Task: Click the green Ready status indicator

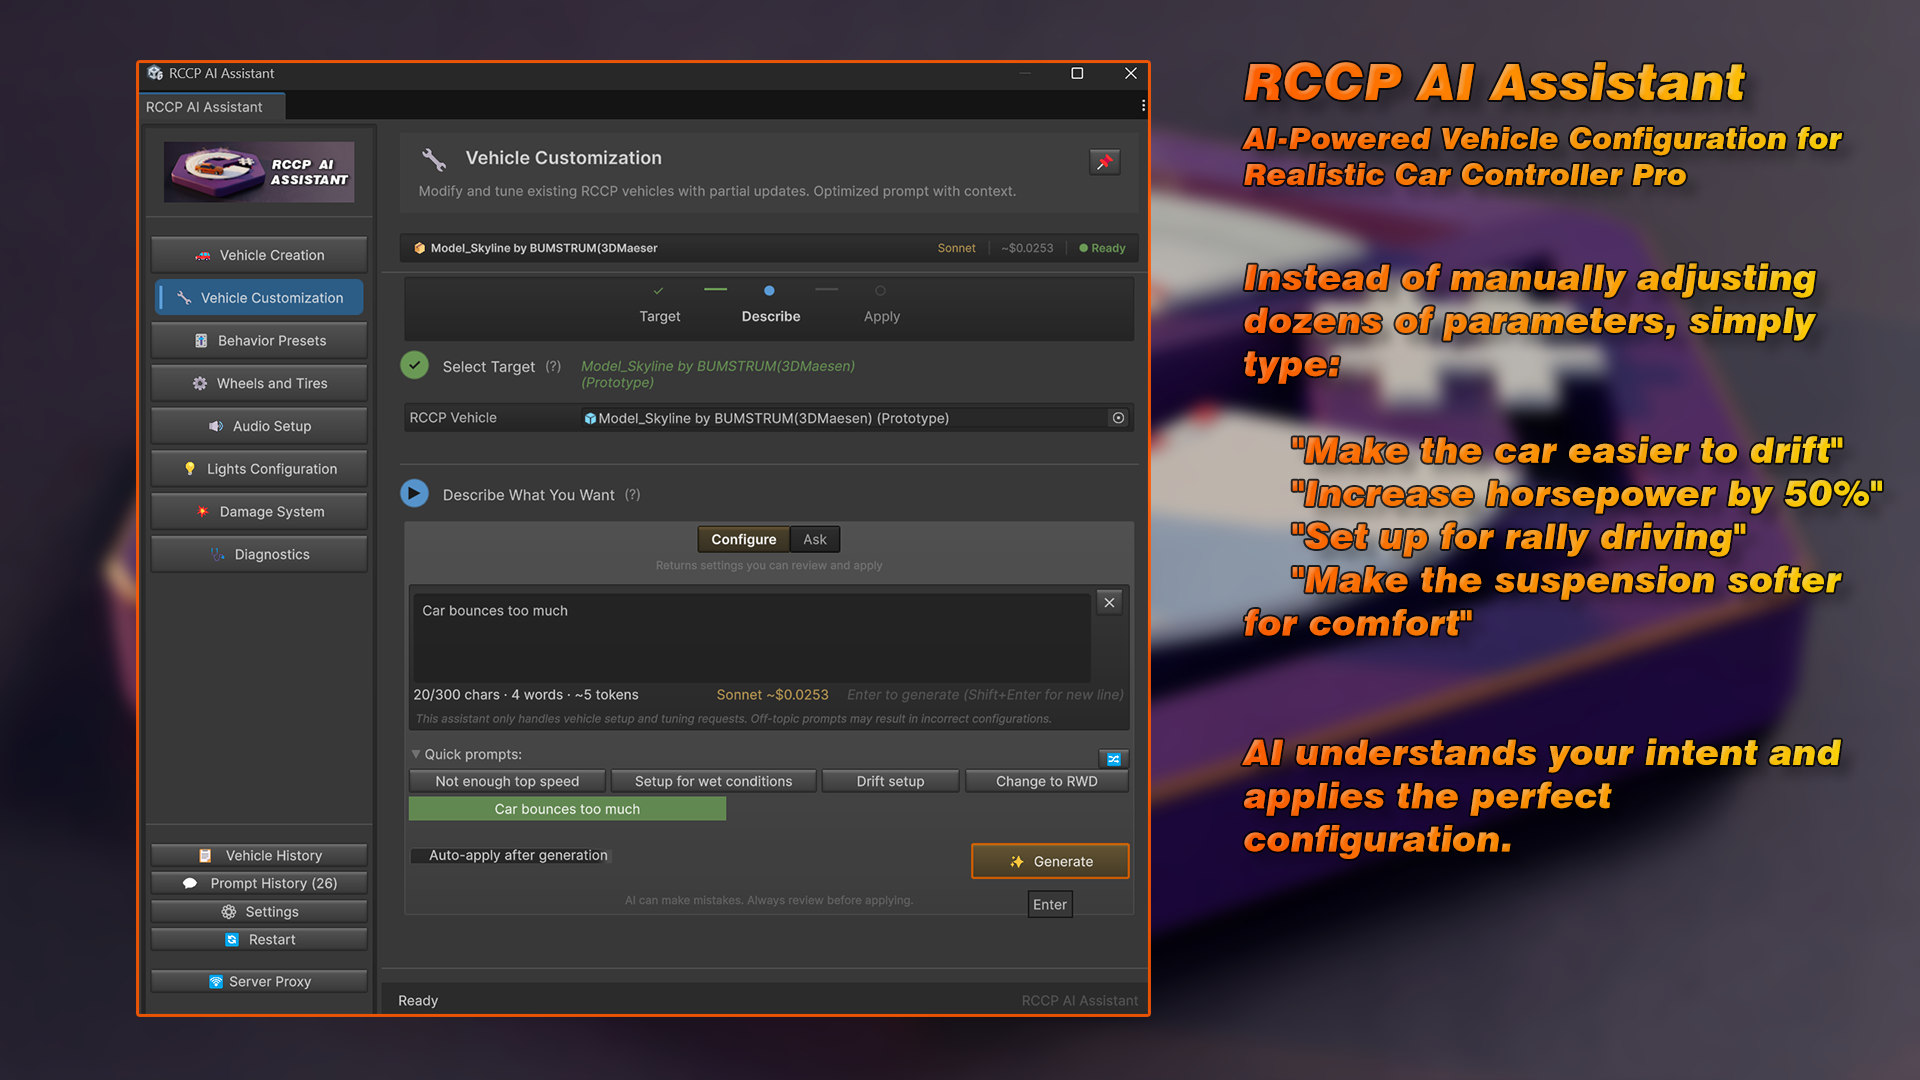Action: coord(1102,248)
